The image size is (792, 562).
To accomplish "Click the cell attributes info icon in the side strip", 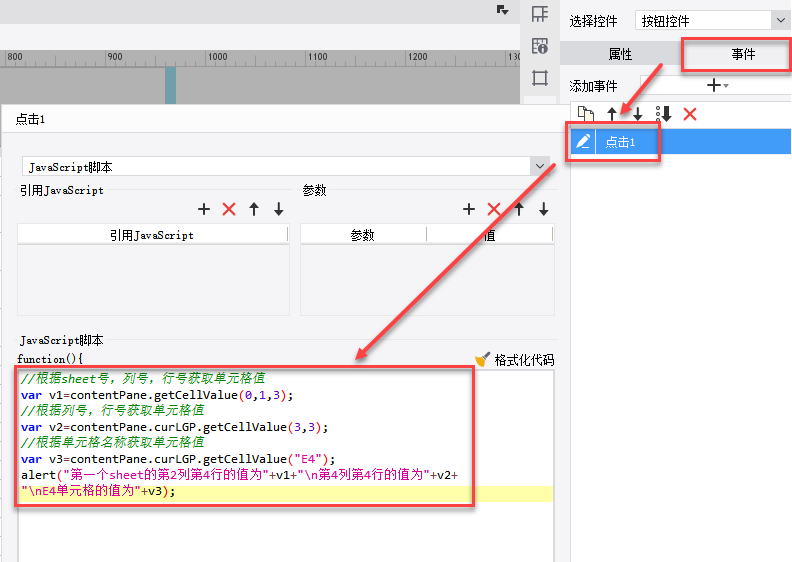I will [x=540, y=46].
